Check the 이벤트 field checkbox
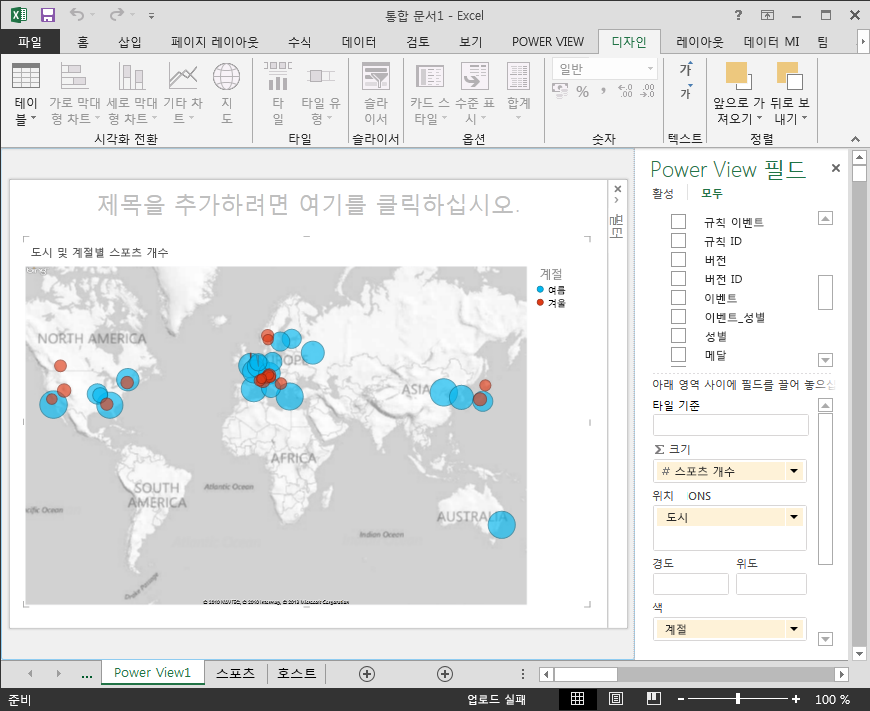The image size is (870, 711). [678, 297]
